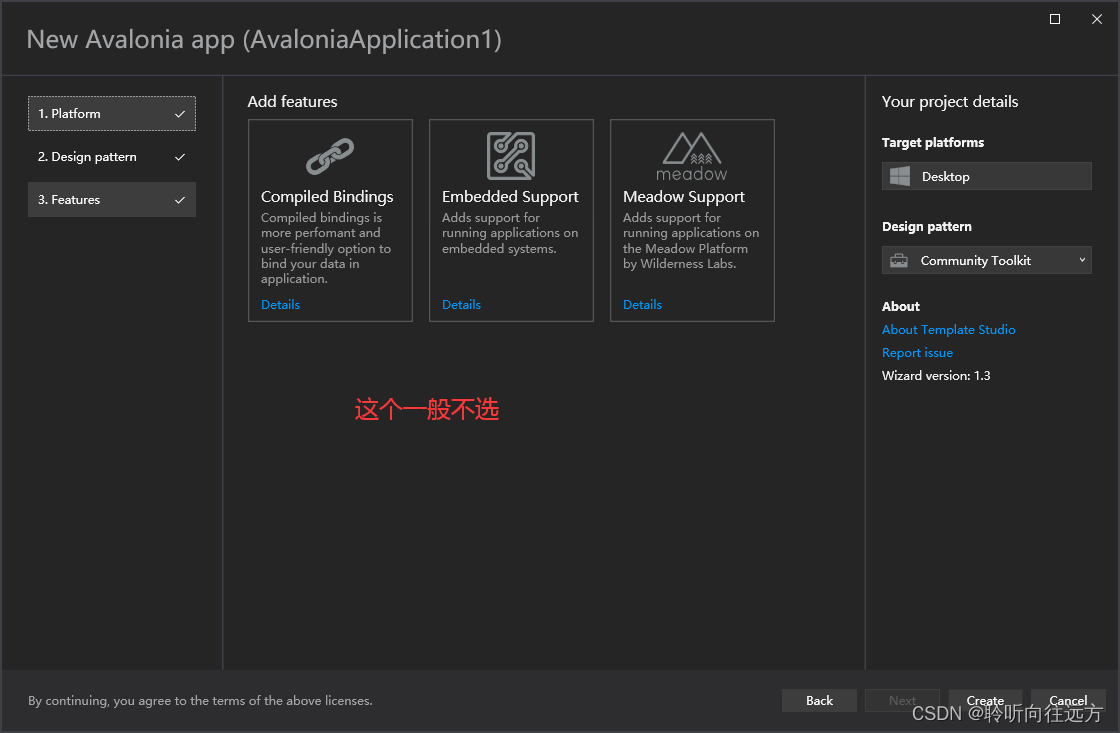Select the Meadow Support feature card
Viewport: 1120px width, 733px height.
click(692, 220)
